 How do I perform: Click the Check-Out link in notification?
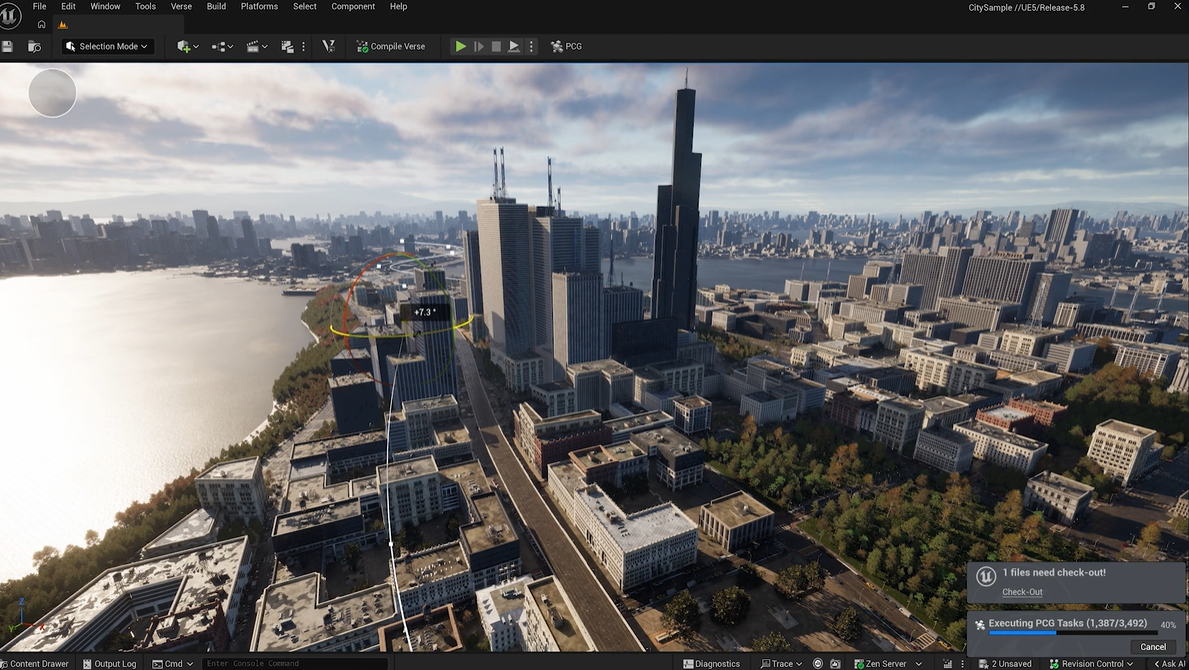click(x=1022, y=592)
